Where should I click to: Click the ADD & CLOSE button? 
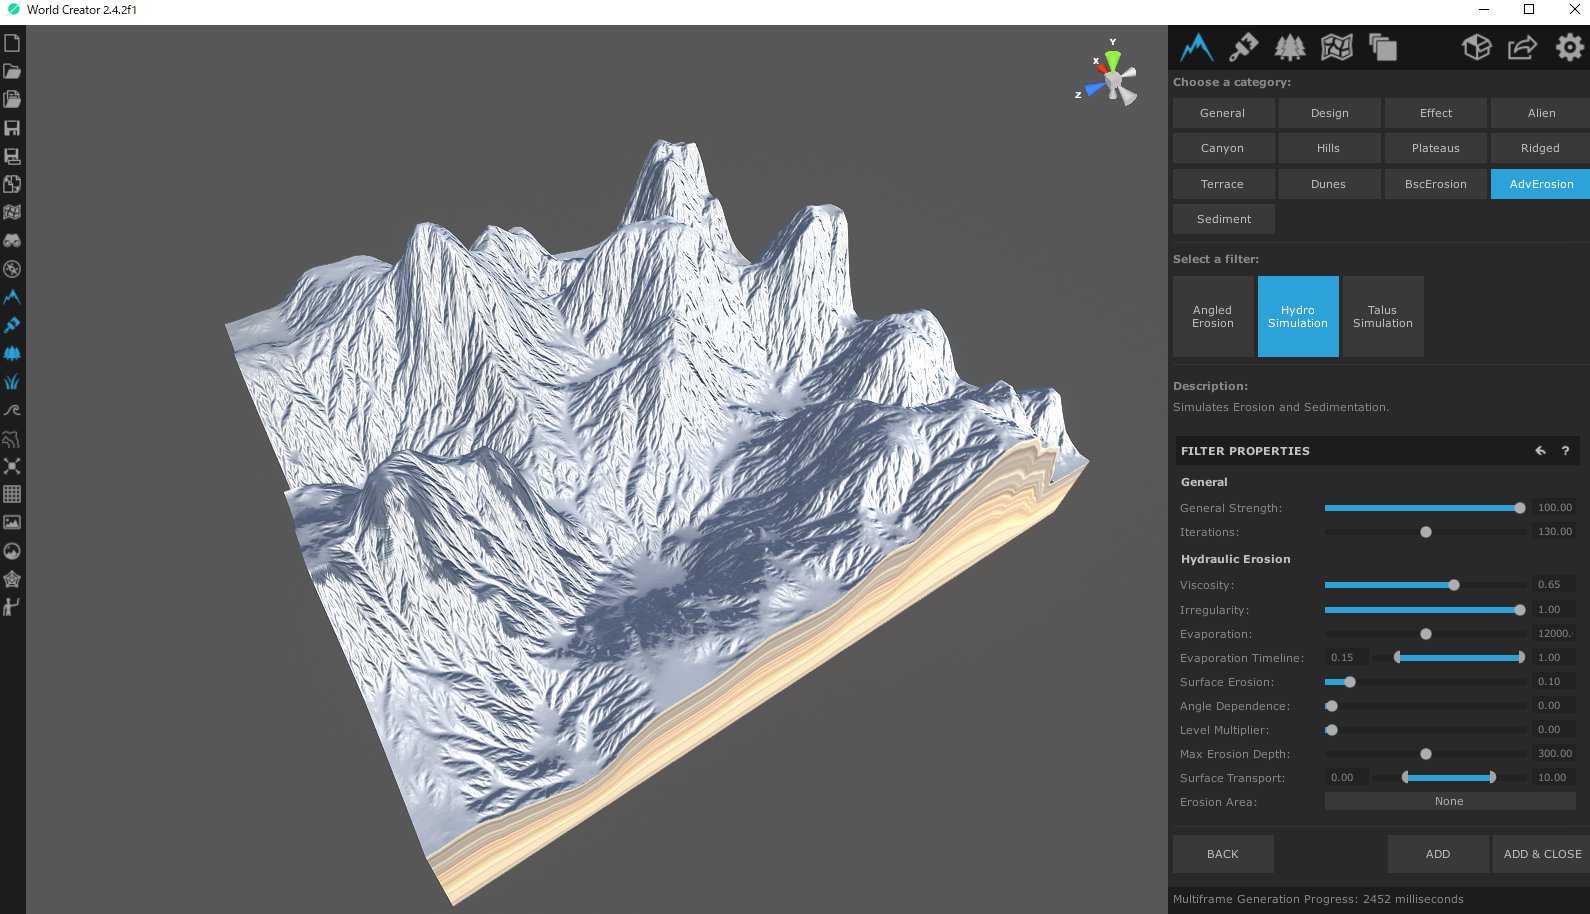pos(1542,854)
